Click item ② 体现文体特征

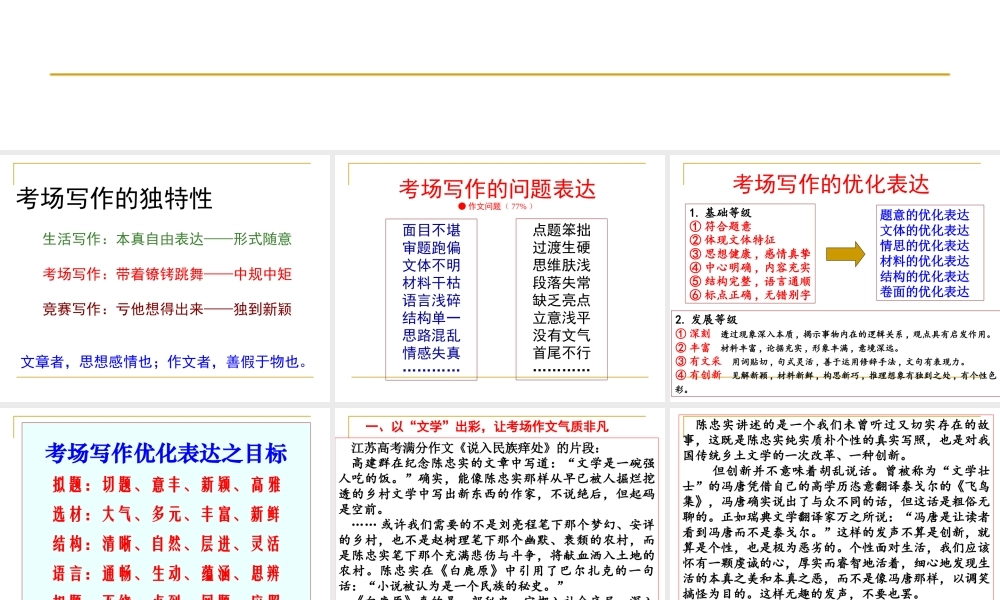tap(732, 240)
